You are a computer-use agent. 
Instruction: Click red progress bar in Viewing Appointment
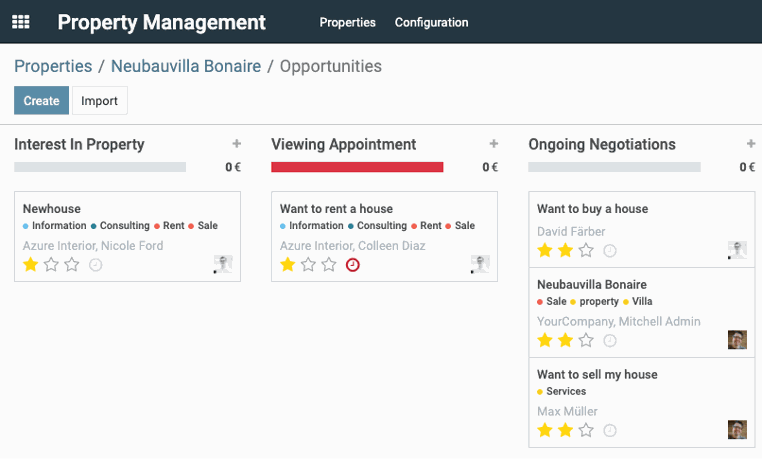click(357, 167)
